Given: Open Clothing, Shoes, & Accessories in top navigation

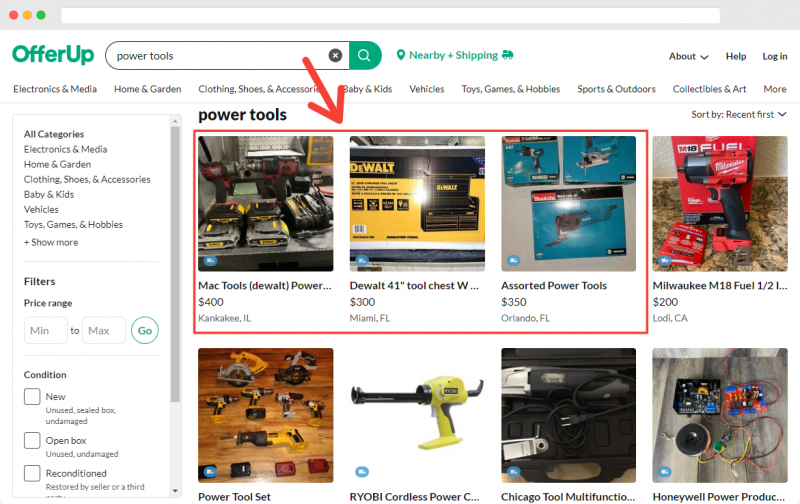Looking at the screenshot, I should click(x=259, y=89).
